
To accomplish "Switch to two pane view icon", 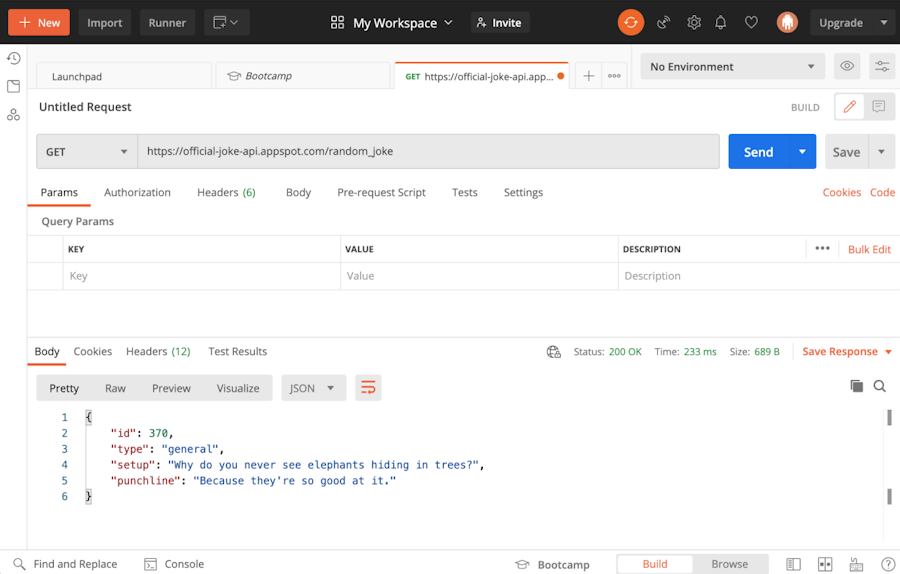I will click(825, 564).
